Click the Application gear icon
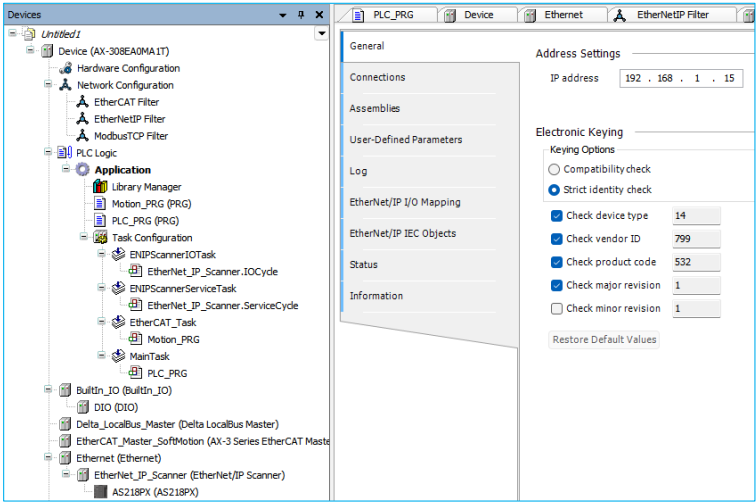Screen dimensions: 756x503 coord(83,170)
